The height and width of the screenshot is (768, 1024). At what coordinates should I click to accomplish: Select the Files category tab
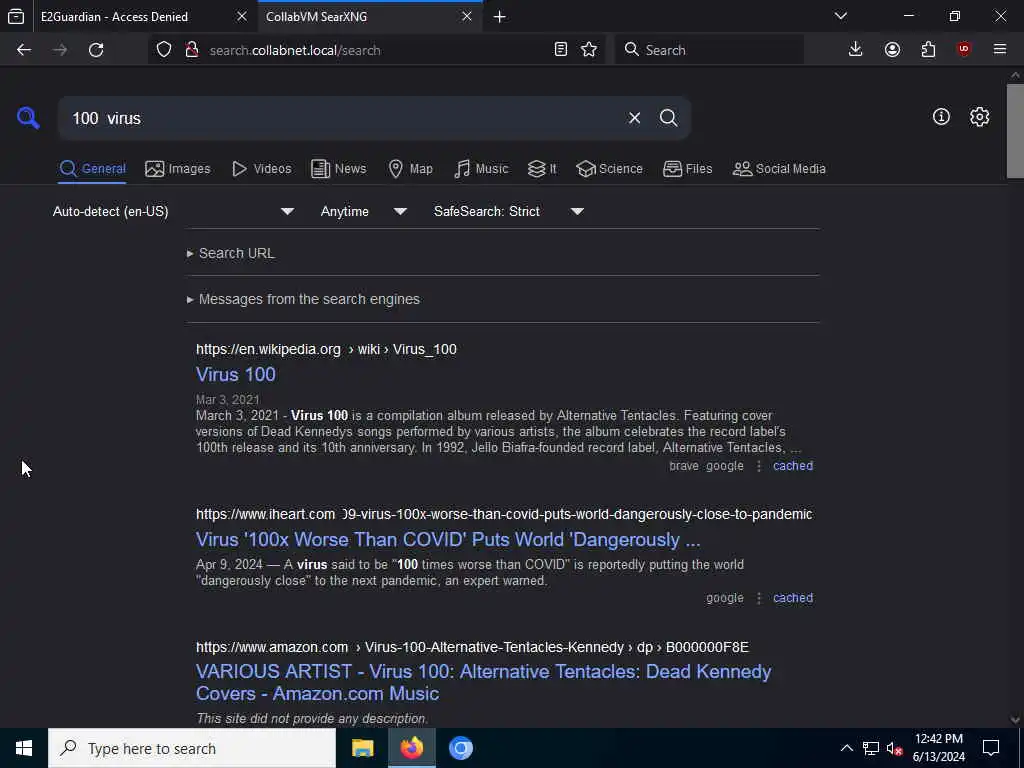(687, 169)
